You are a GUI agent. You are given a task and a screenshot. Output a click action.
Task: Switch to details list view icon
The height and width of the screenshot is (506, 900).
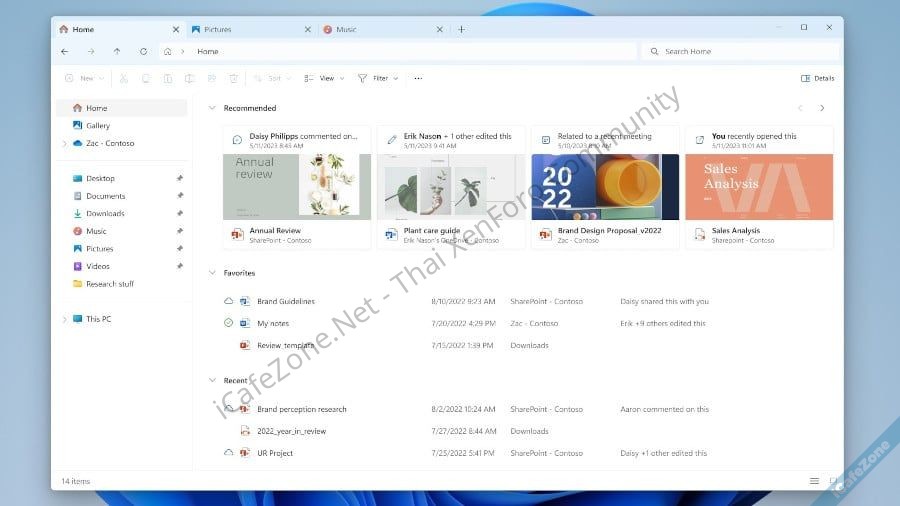click(x=814, y=481)
